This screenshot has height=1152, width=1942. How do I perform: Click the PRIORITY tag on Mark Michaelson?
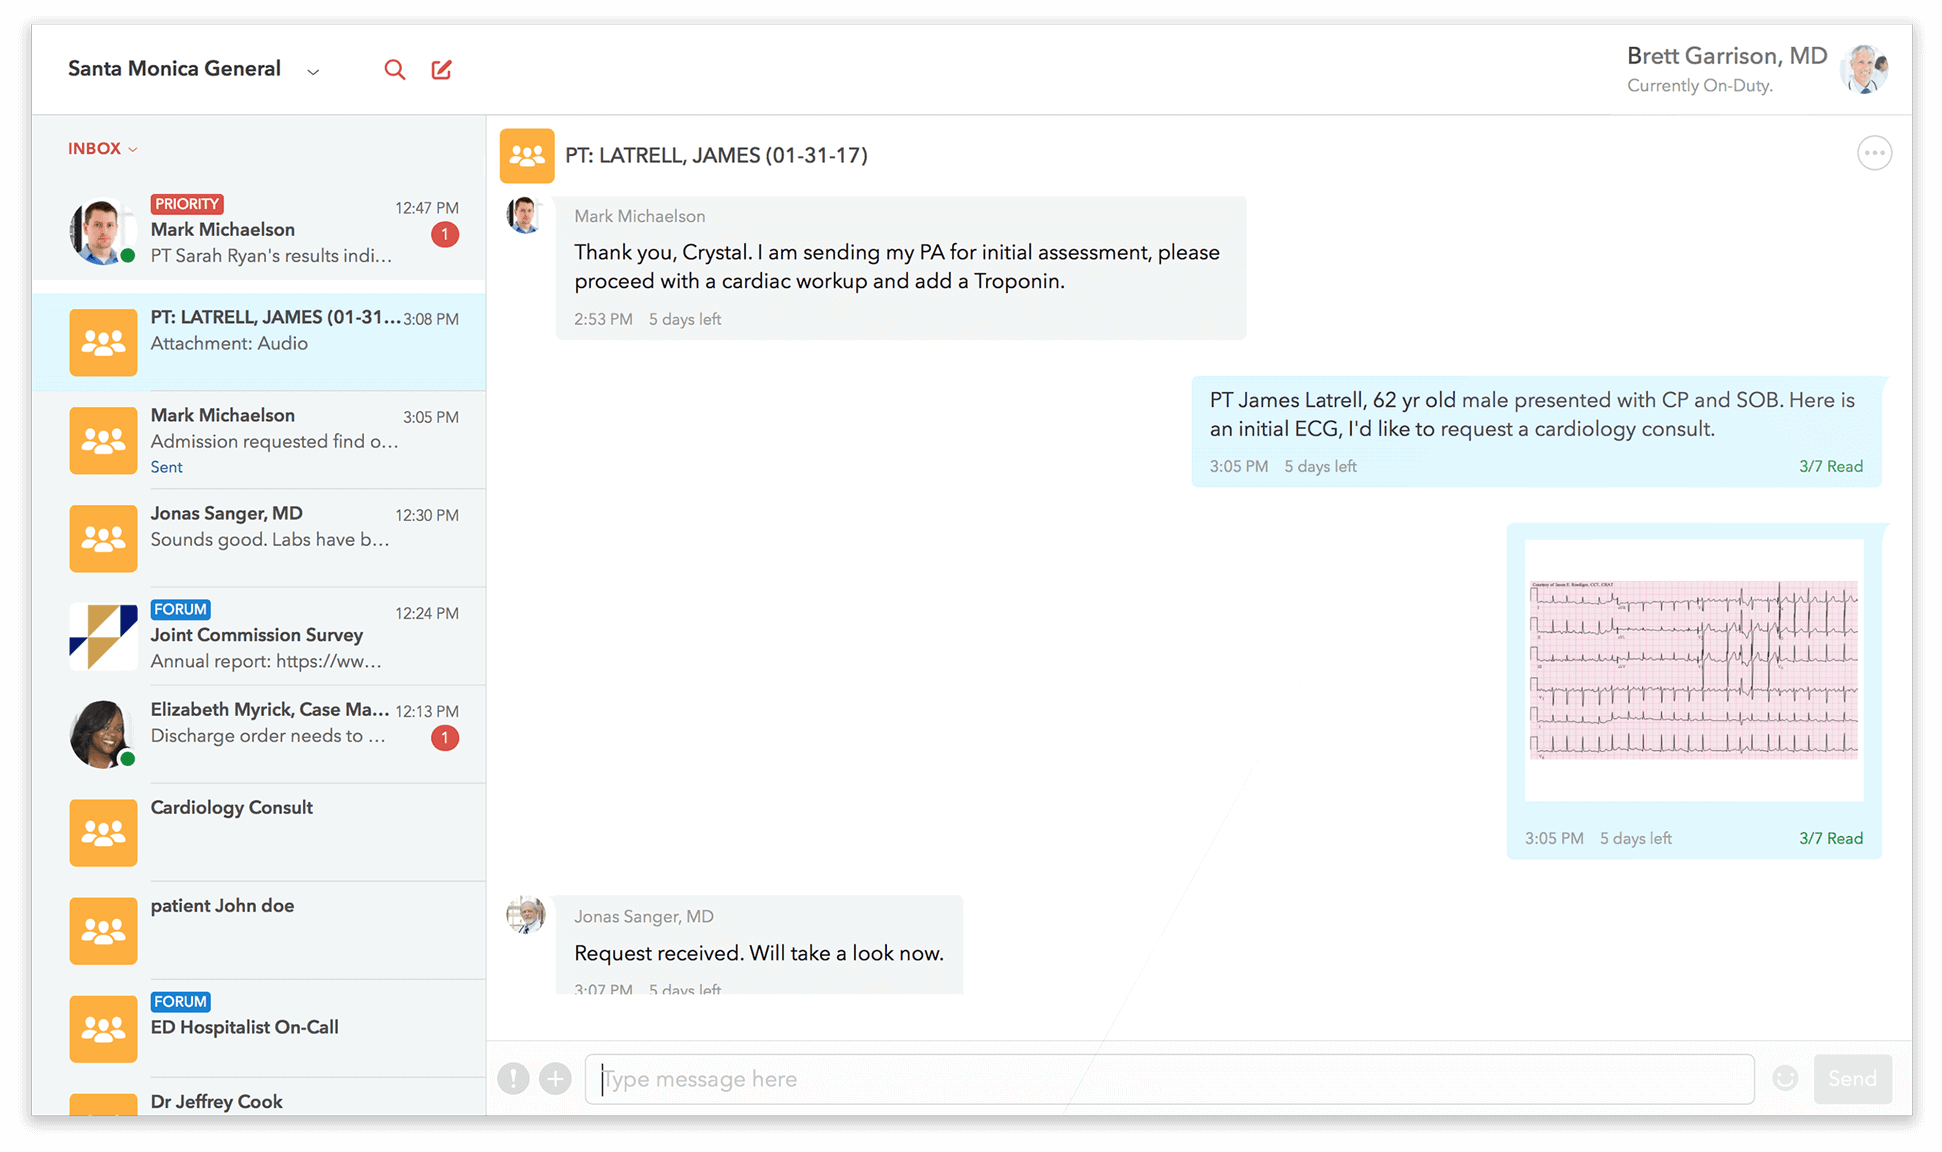[x=187, y=204]
